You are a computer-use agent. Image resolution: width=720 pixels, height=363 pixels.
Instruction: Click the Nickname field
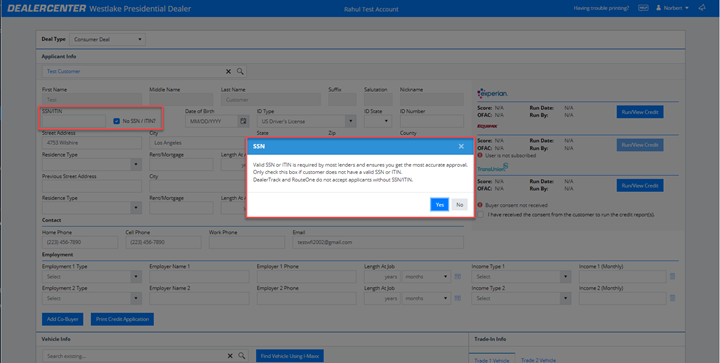pos(432,100)
